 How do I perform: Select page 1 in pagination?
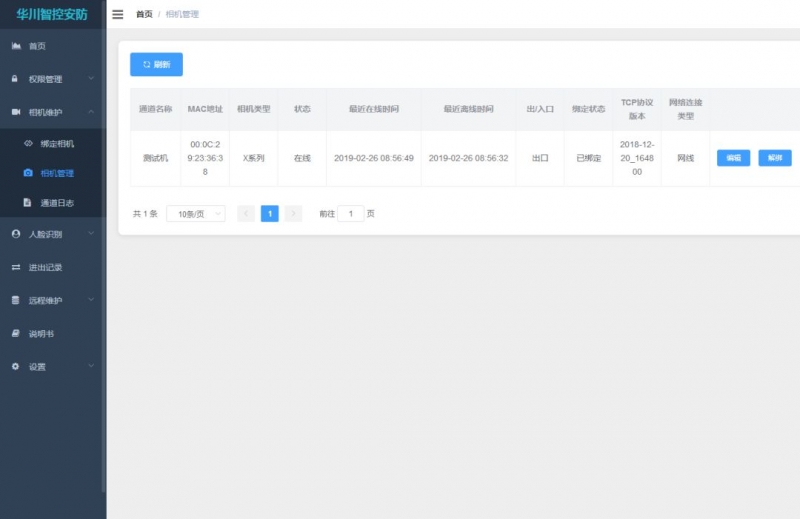[269, 214]
